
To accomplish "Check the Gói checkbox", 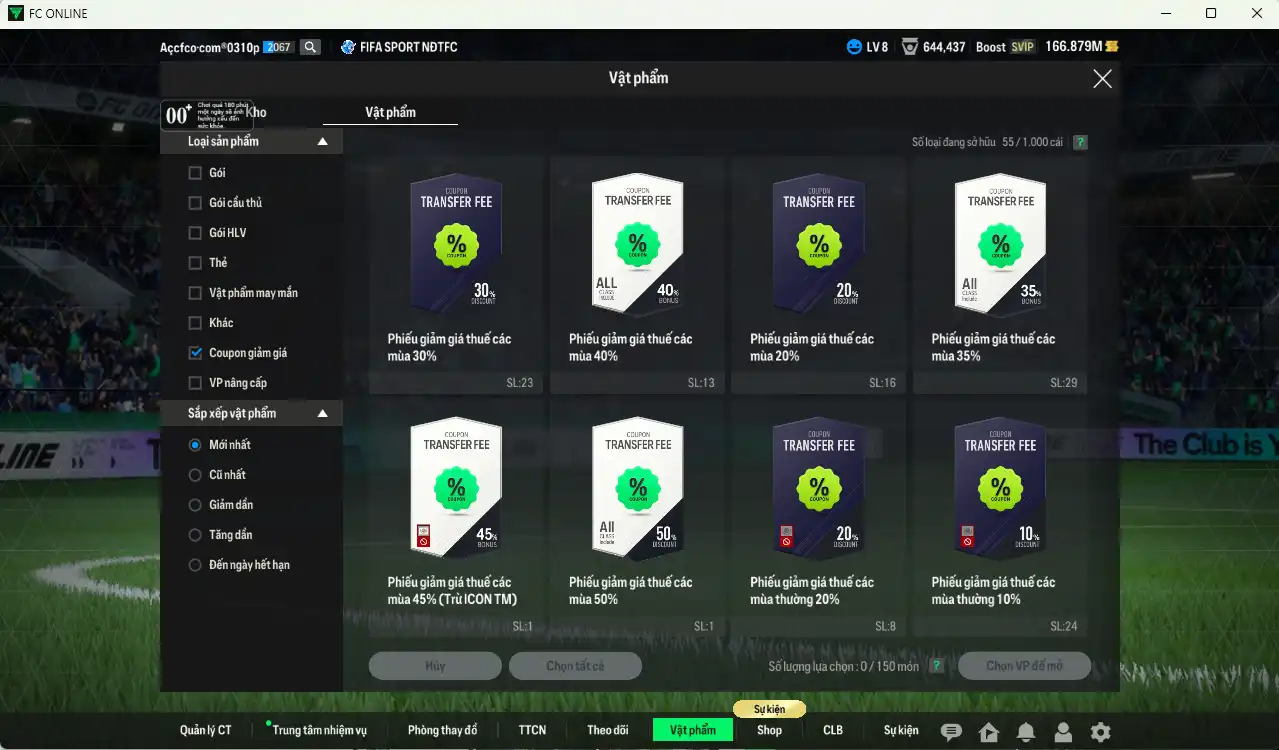I will [195, 173].
